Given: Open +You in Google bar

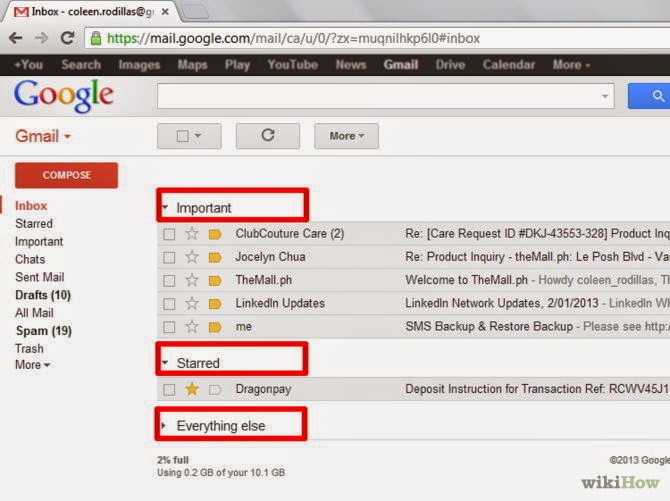Looking at the screenshot, I should pyautogui.click(x=29, y=65).
